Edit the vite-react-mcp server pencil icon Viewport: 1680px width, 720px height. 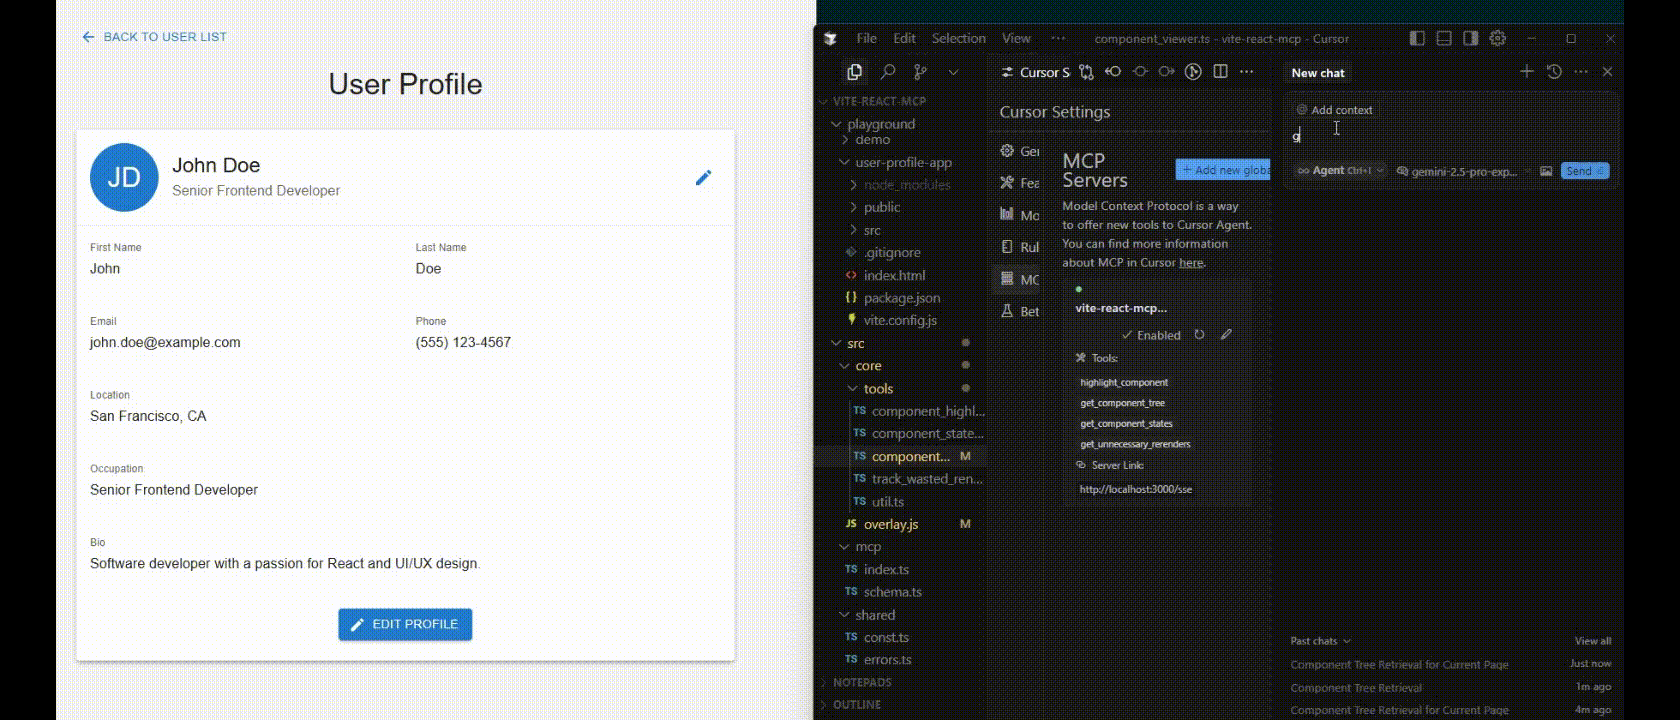(x=1226, y=335)
